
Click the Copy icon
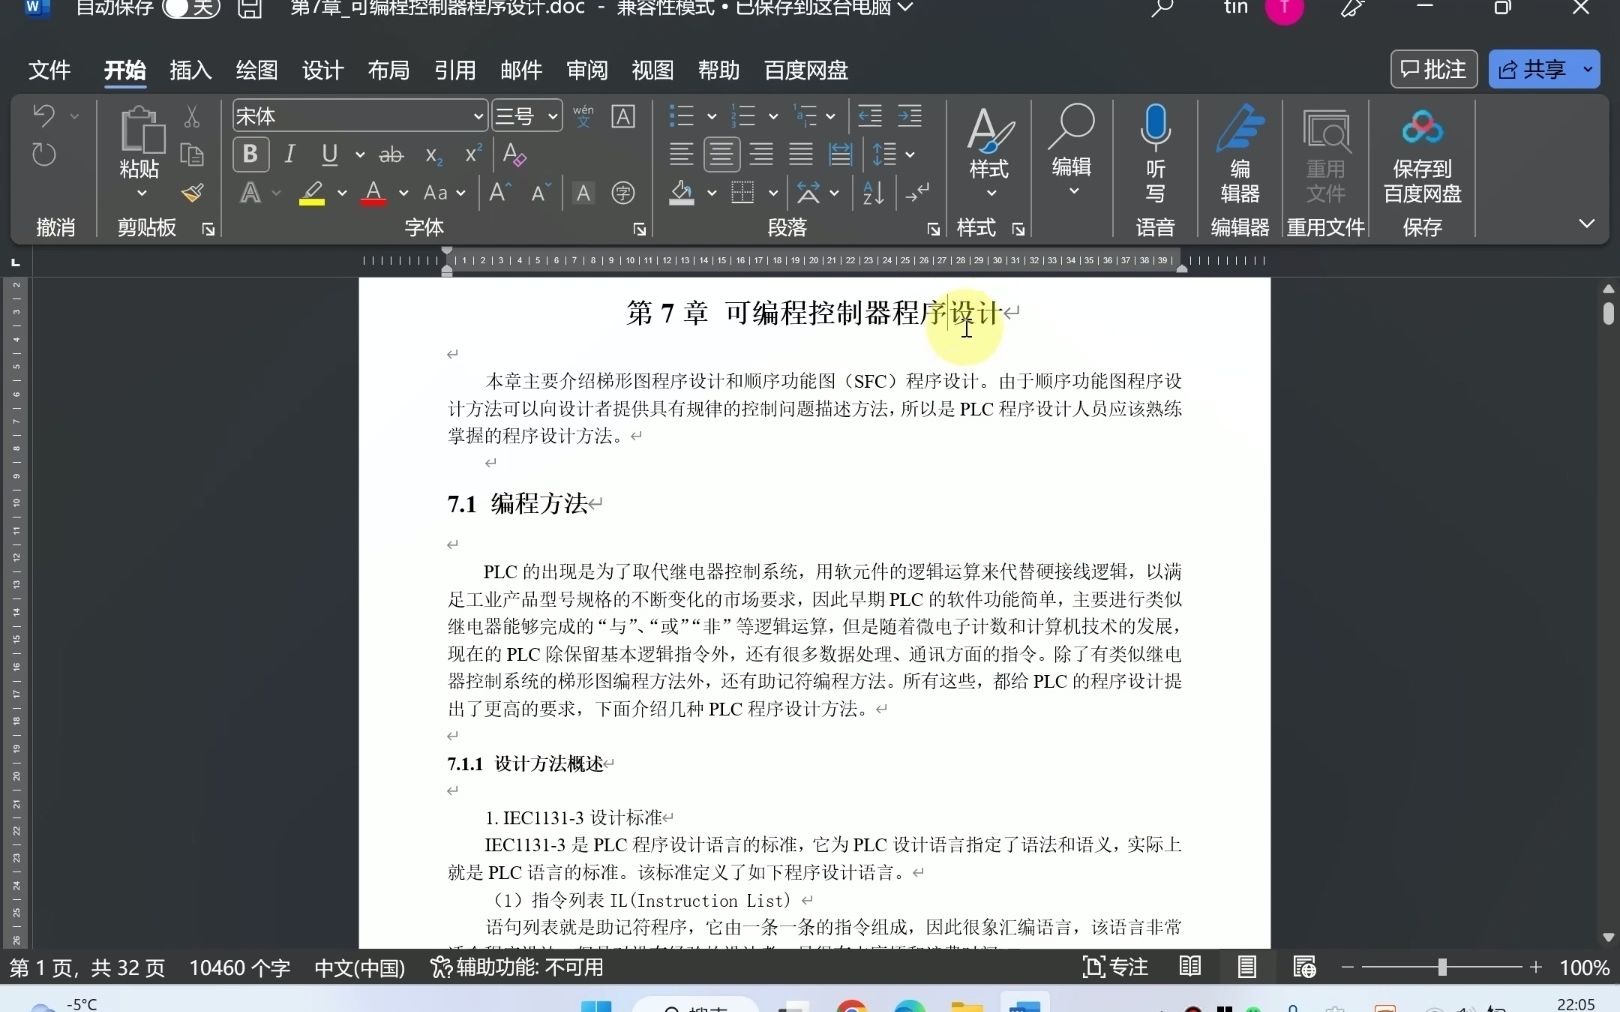pyautogui.click(x=192, y=154)
